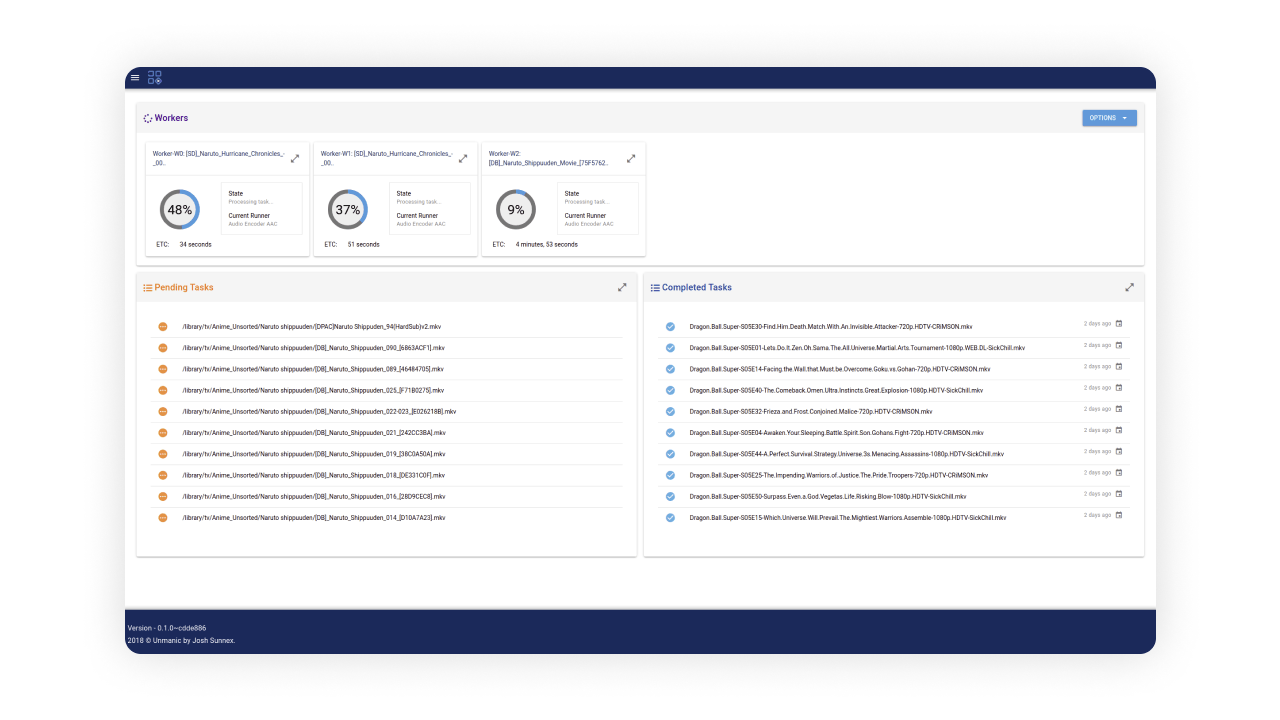1280x720 pixels.
Task: Click calendar icon for S05E01 completed task
Action: tap(1119, 345)
